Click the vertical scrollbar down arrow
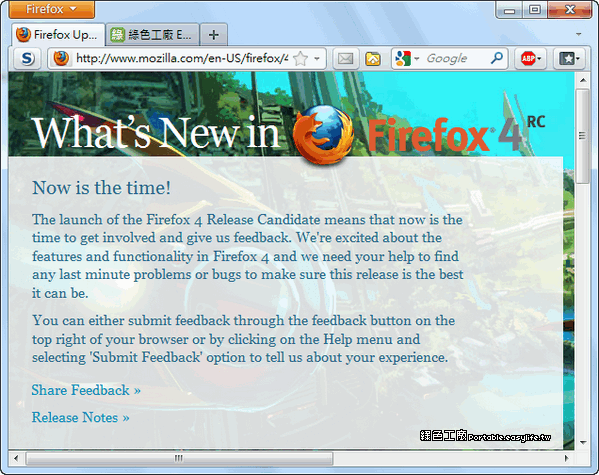Screen dimensions: 599x475 [x=583, y=443]
